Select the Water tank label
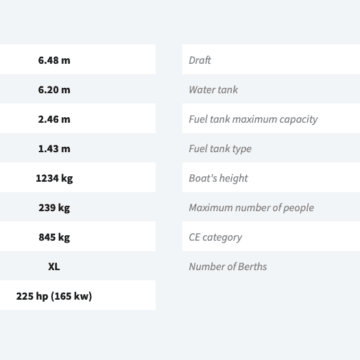360x360 pixels. 213,90
